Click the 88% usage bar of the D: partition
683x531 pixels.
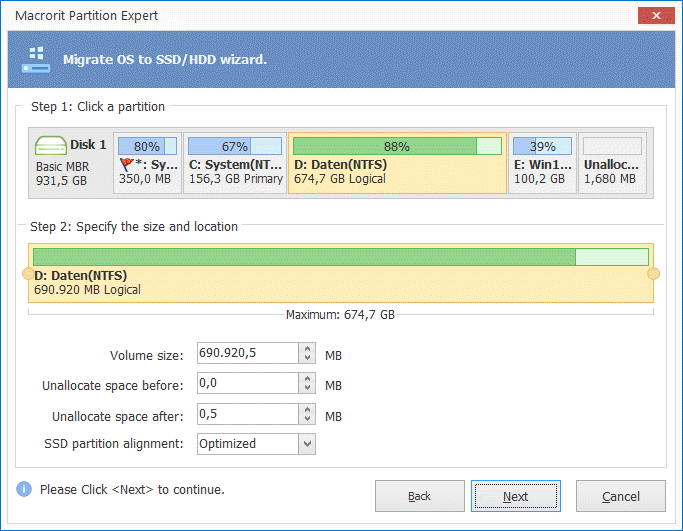(x=397, y=146)
